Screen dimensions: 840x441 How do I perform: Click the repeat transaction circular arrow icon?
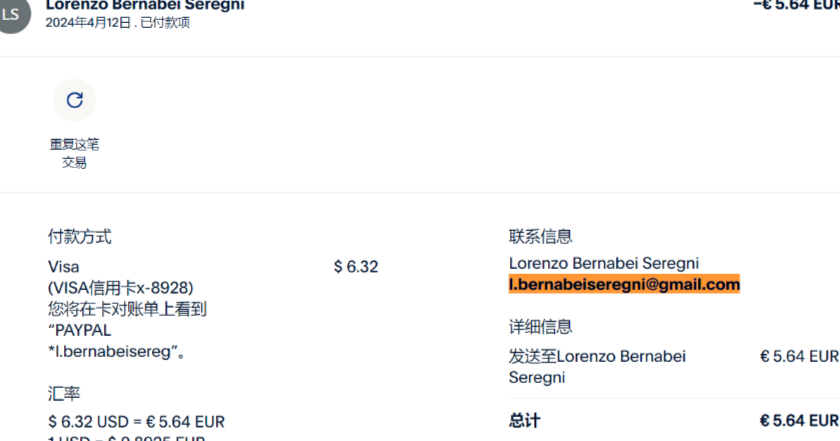click(x=74, y=100)
